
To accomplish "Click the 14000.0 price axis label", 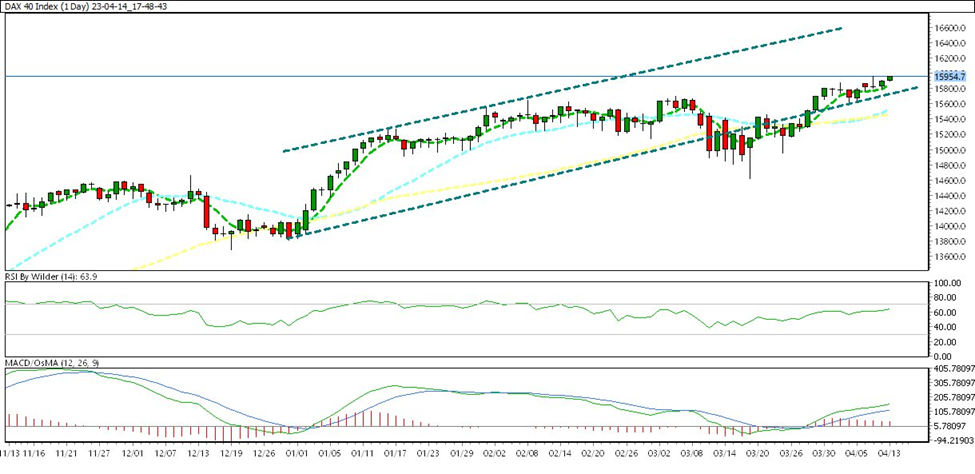I will [x=951, y=227].
